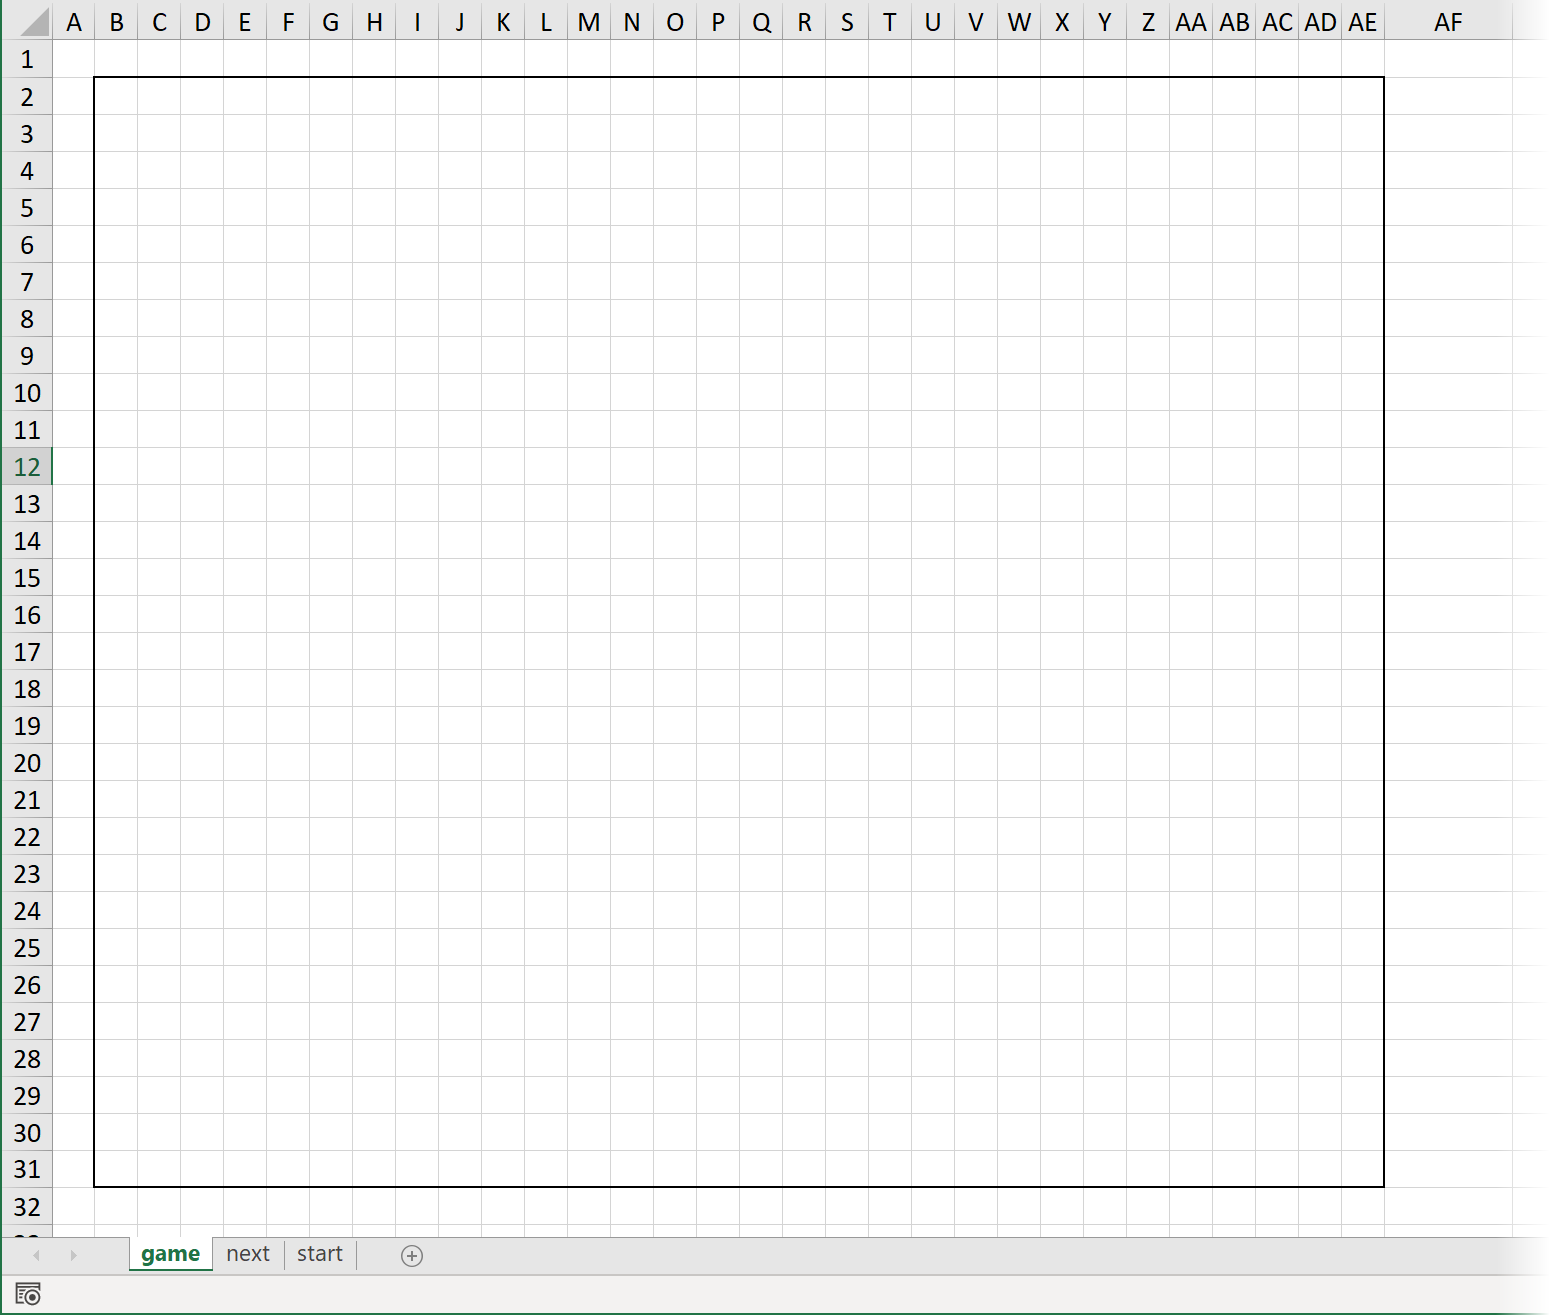The width and height of the screenshot is (1550, 1315).
Task: Select column AC header
Action: [1278, 22]
